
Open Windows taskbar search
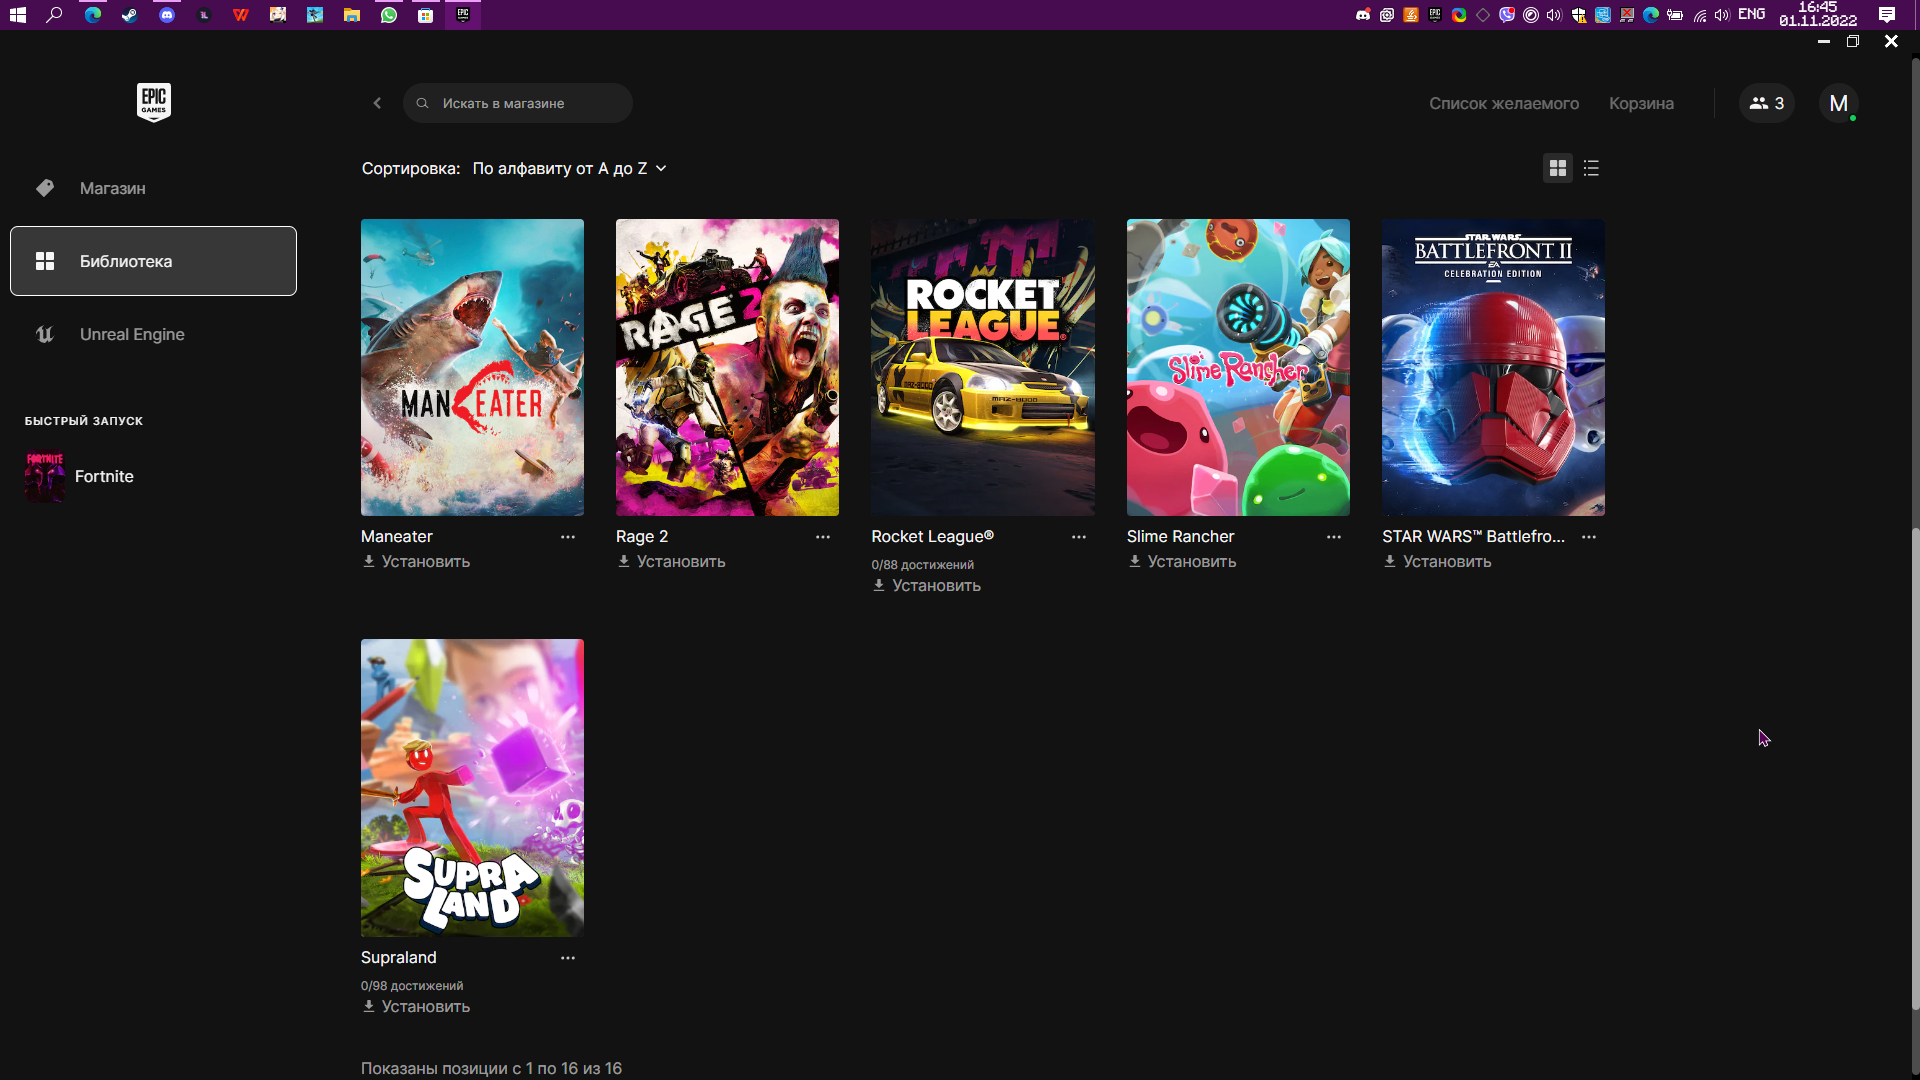(x=55, y=15)
